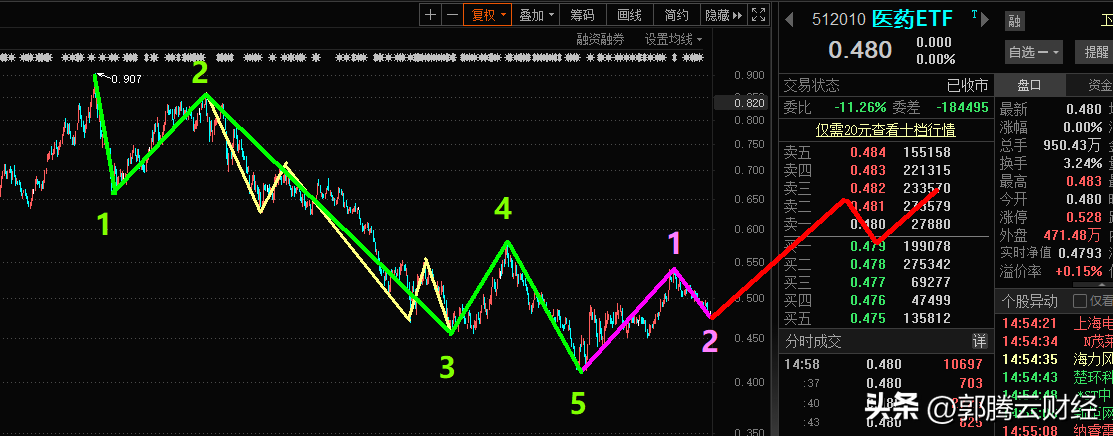The height and width of the screenshot is (436, 1113).
Task: Open detailed trades via 详 icon
Action: click(979, 341)
